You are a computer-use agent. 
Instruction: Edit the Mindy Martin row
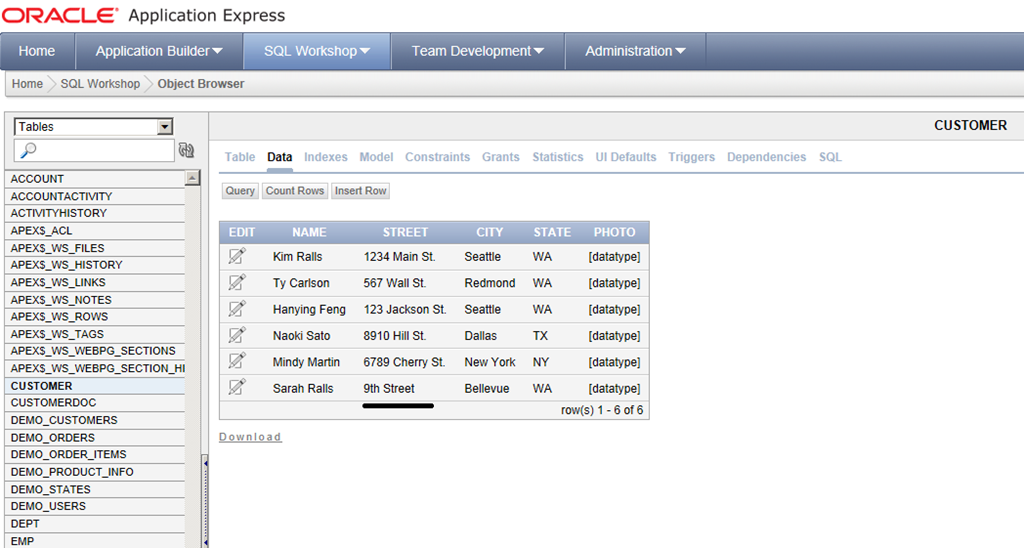[237, 361]
